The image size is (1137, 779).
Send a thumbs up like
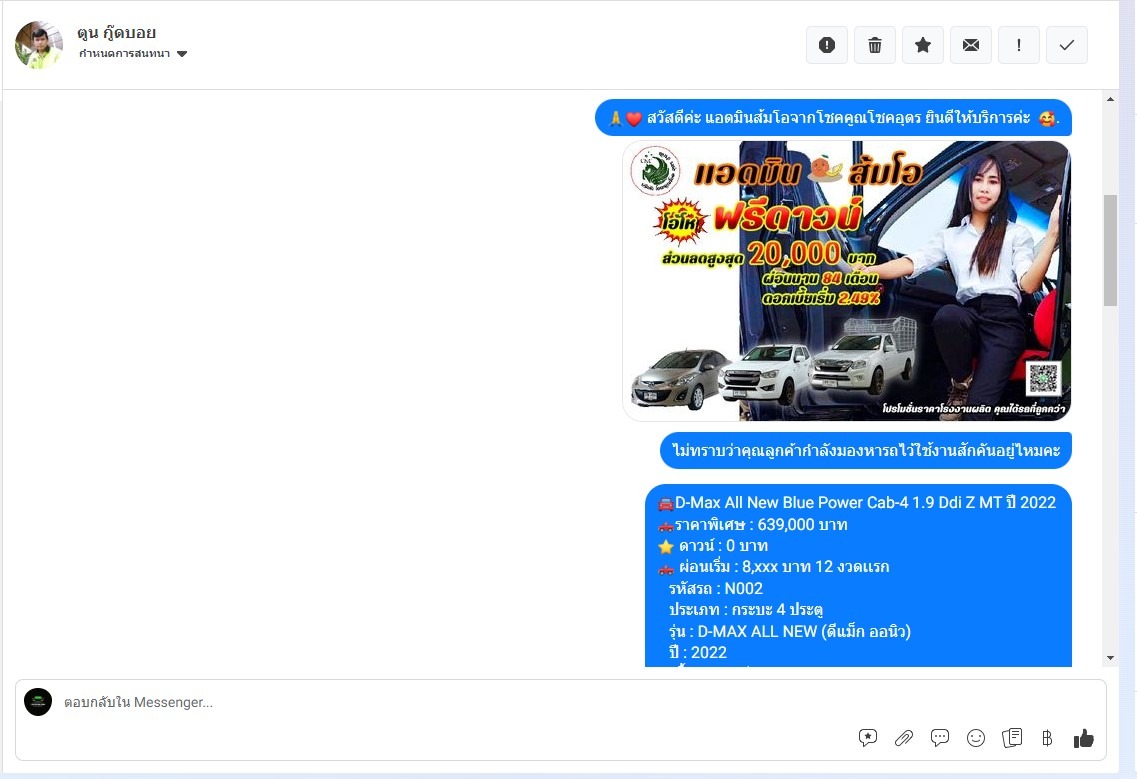pyautogui.click(x=1083, y=738)
